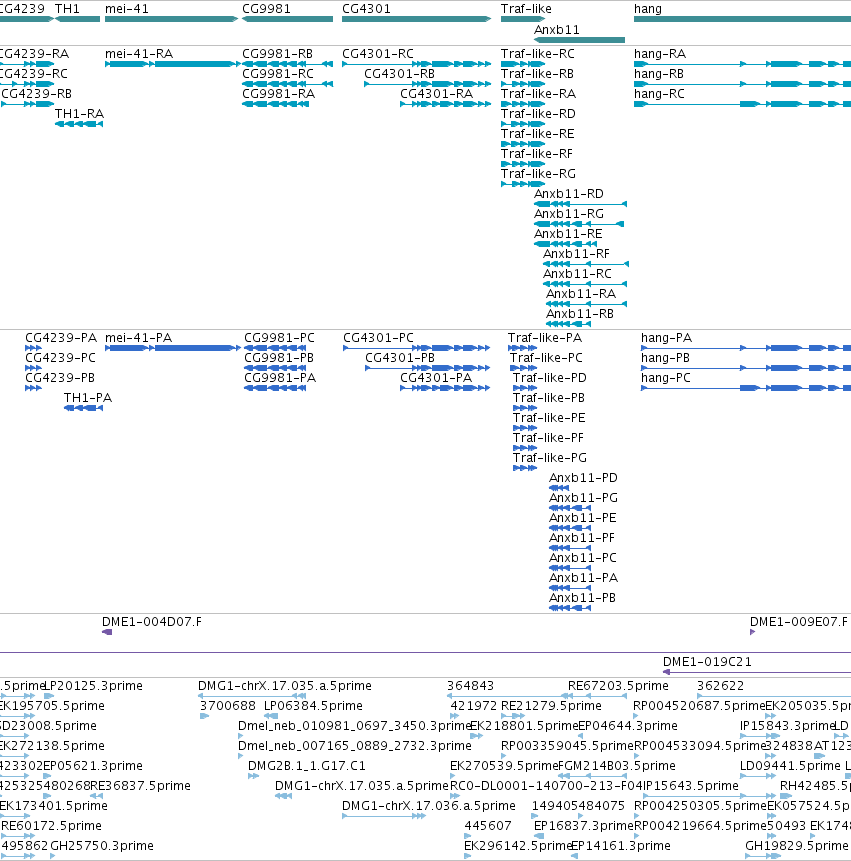Click EST LP20125.3prime
The width and height of the screenshot is (851, 861).
(93, 686)
